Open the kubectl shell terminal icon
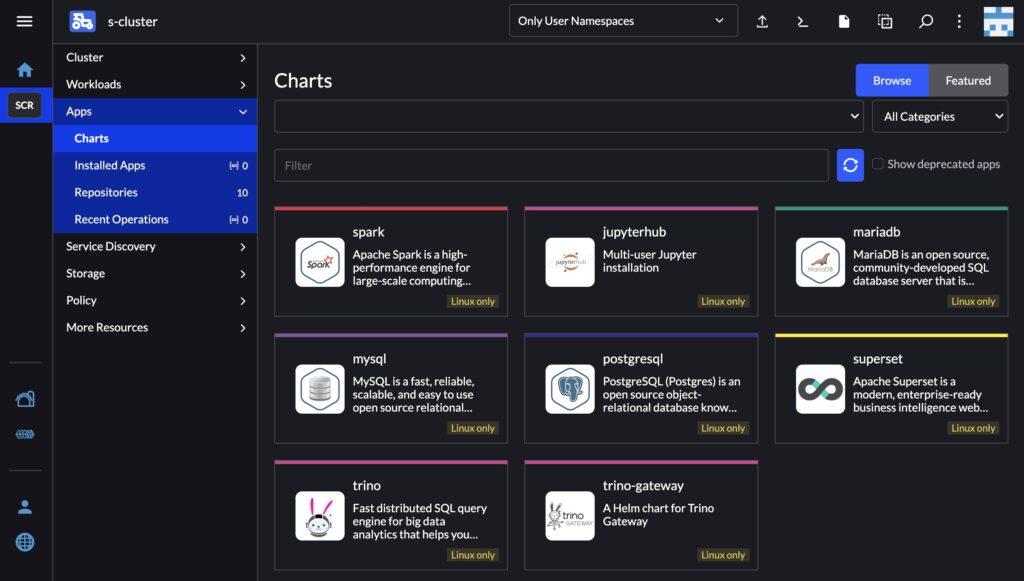This screenshot has width=1024, height=581. pos(802,21)
